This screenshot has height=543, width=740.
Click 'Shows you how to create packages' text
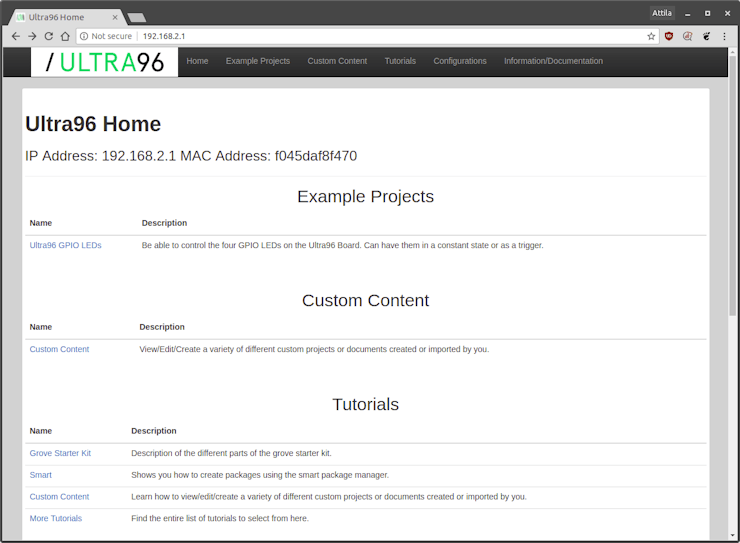click(260, 475)
